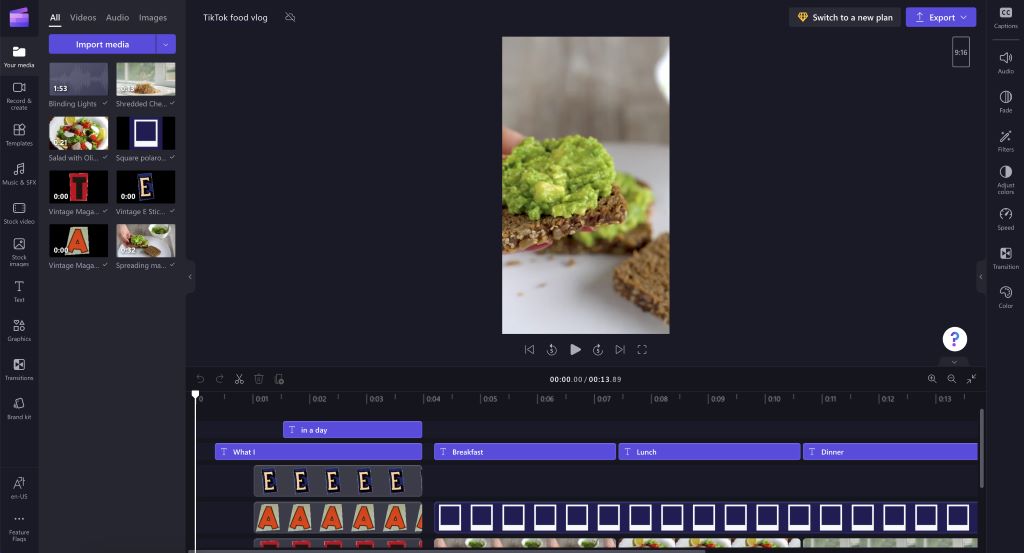Select the Square polaroid thumbnail

pyautogui.click(x=146, y=133)
